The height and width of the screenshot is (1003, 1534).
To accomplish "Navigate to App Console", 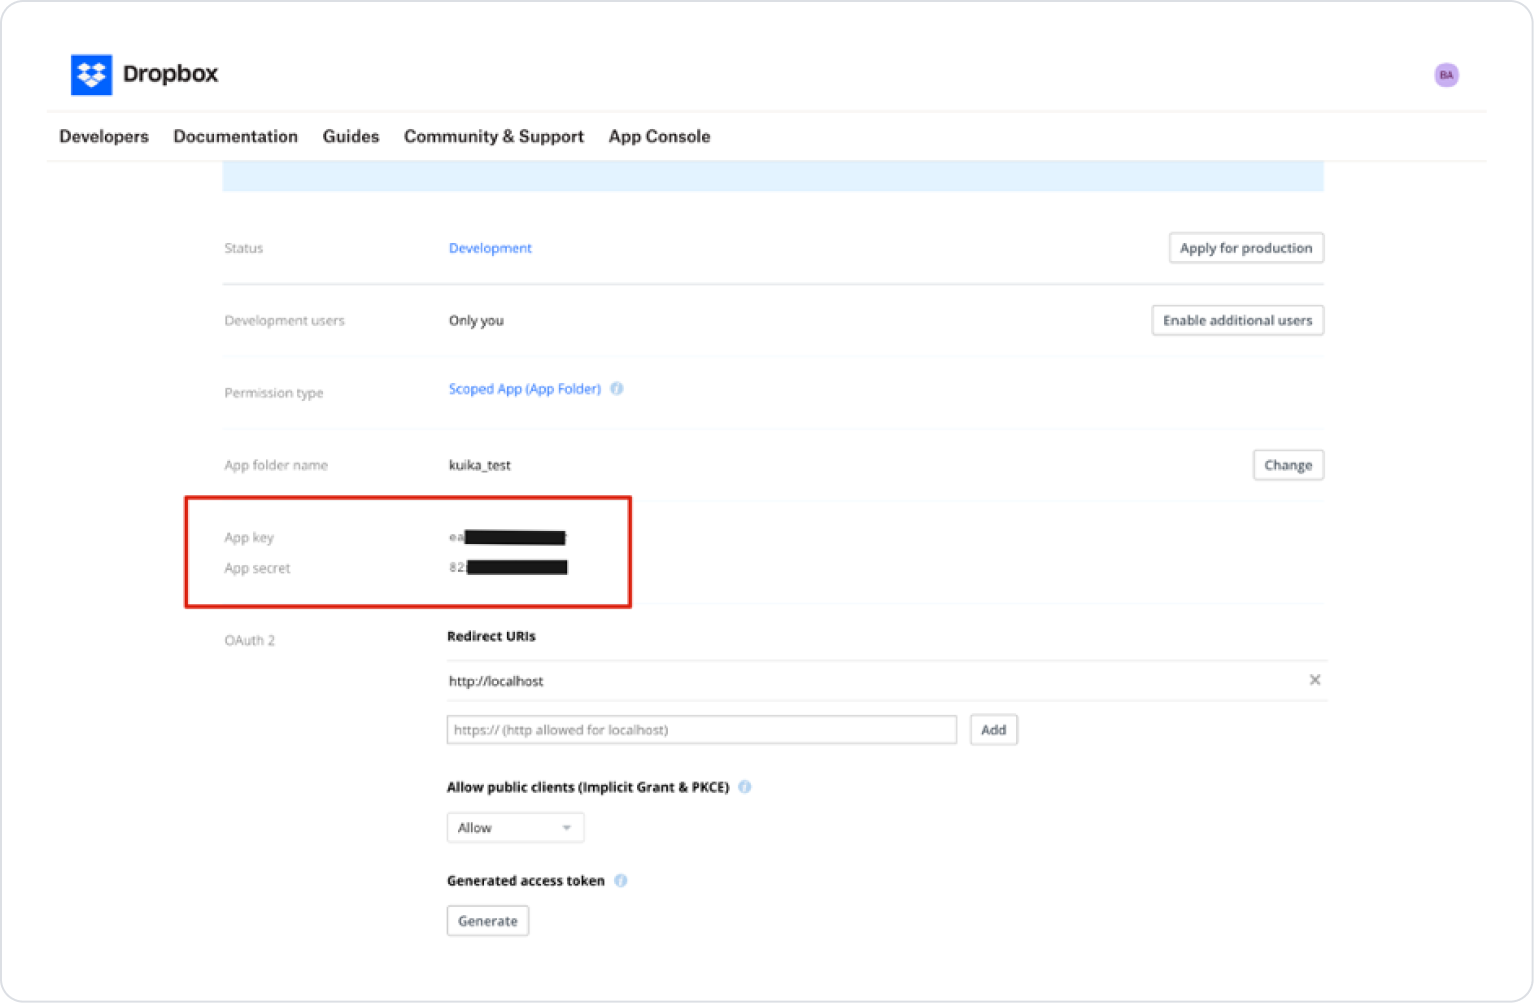I will click(x=659, y=136).
